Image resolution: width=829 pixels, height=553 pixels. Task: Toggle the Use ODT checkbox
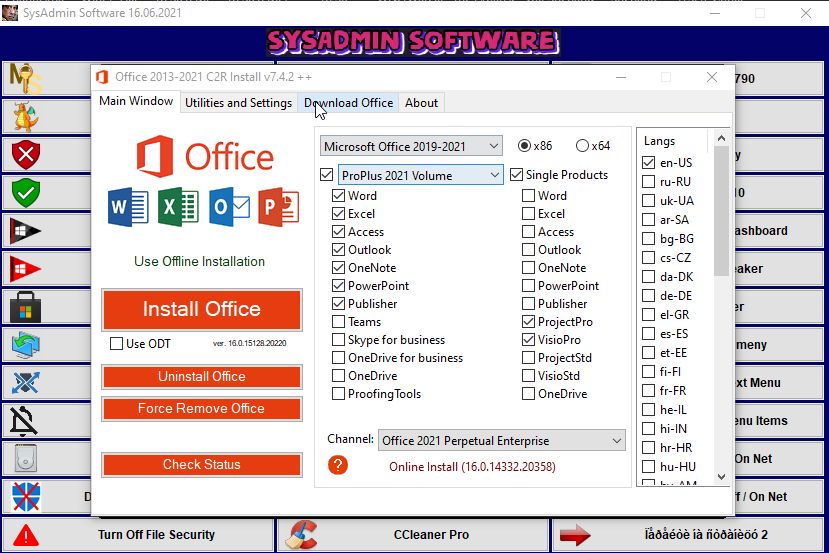pos(116,344)
